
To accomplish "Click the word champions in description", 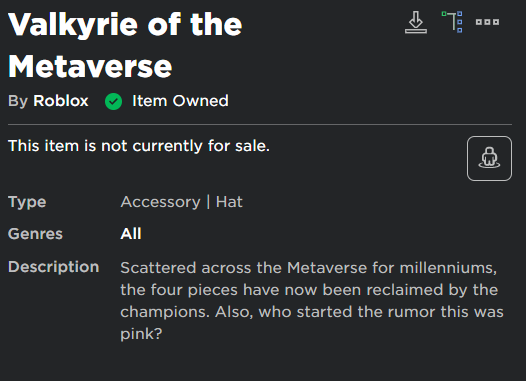I will 165,313.
